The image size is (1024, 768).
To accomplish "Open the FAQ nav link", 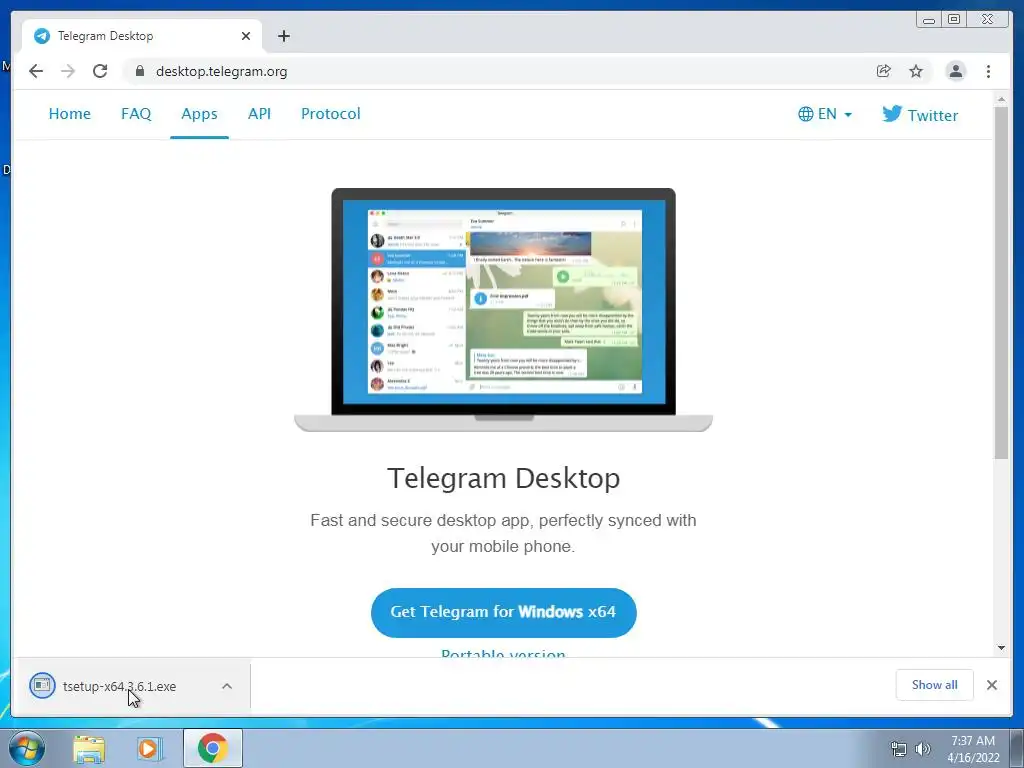I will pos(136,114).
